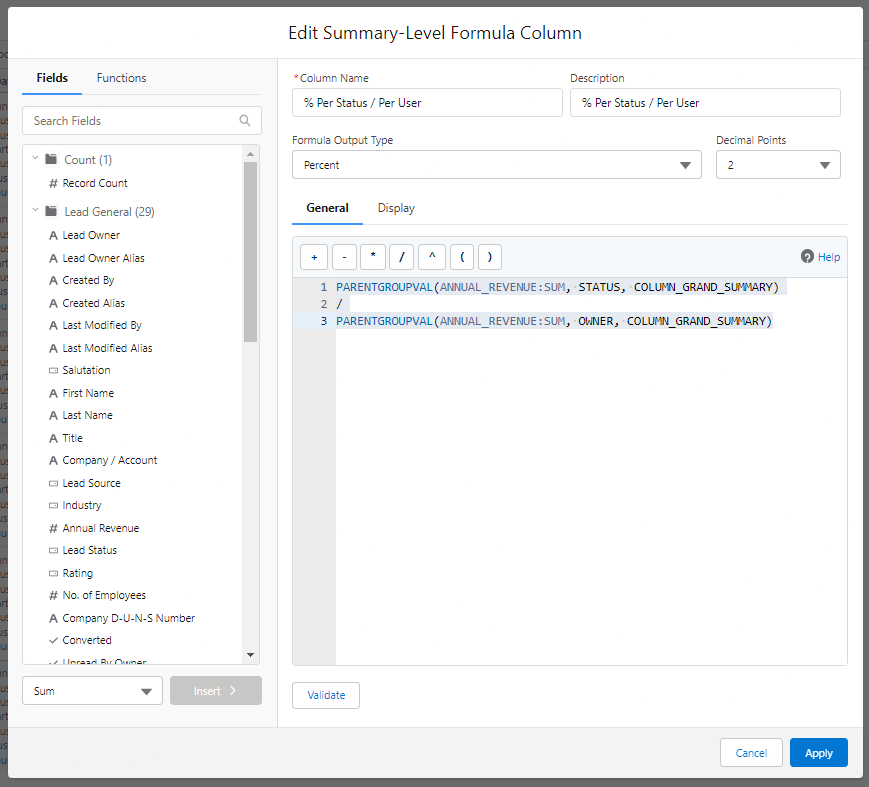Click the hash icon beside Annual Revenue
The width and height of the screenshot is (869, 787).
[x=53, y=529]
